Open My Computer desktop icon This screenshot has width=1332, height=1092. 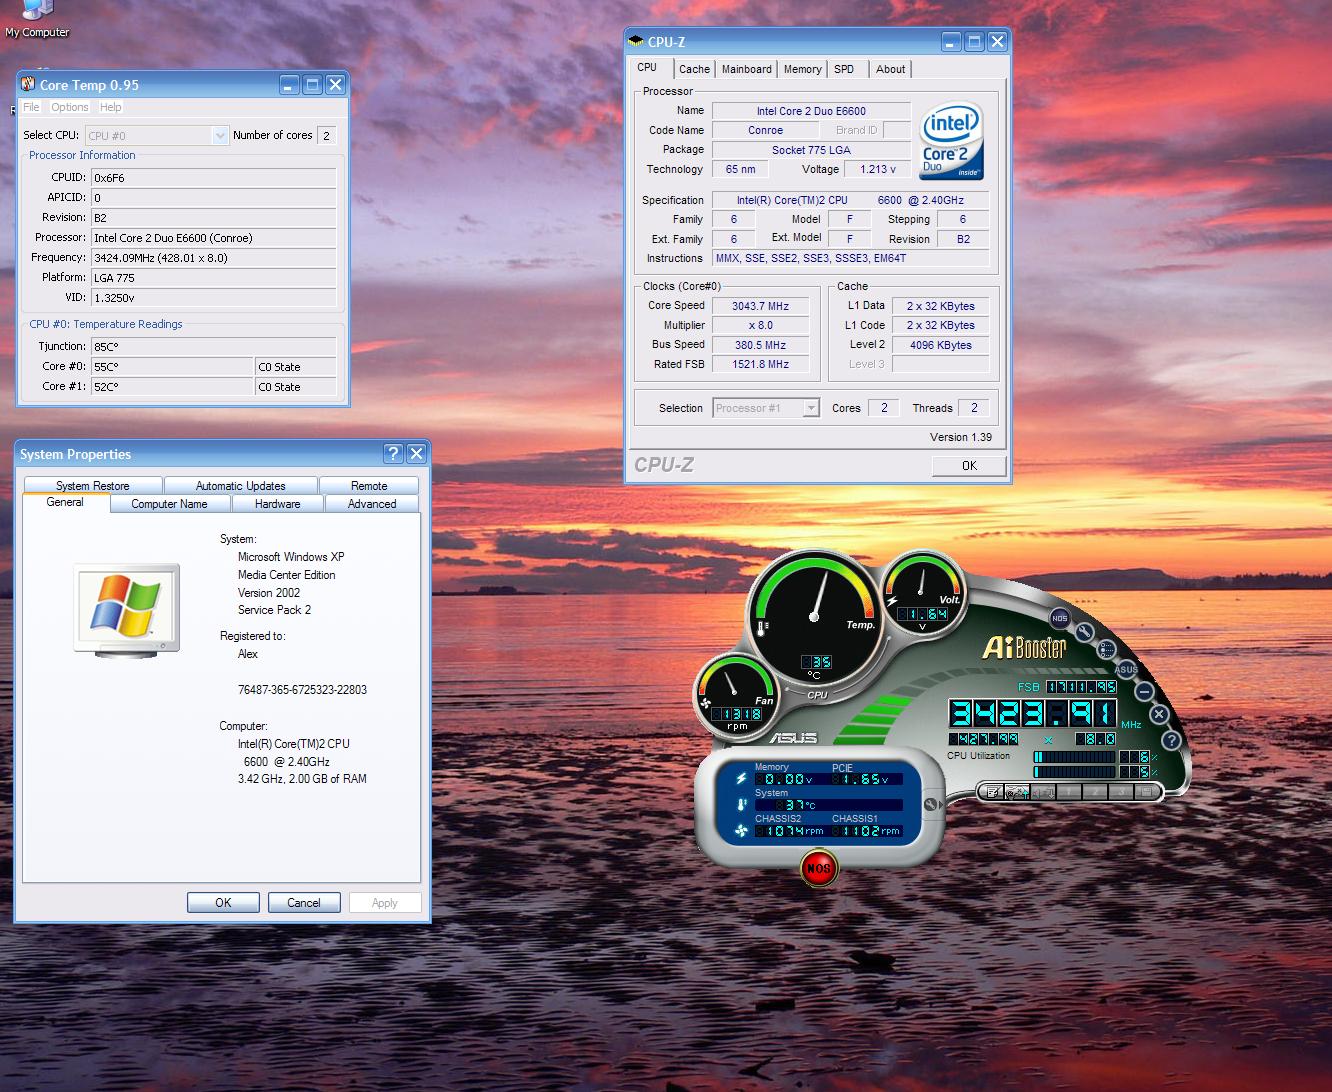pyautogui.click(x=37, y=19)
